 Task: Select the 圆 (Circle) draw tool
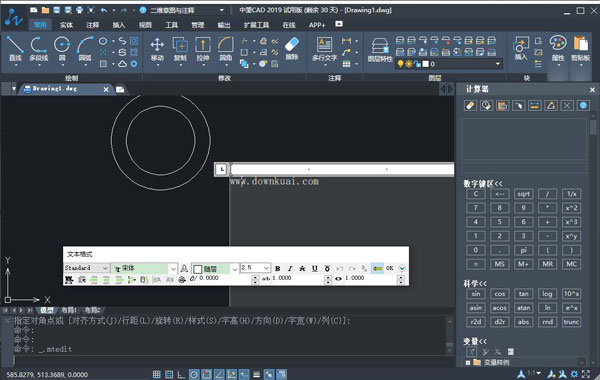click(62, 49)
